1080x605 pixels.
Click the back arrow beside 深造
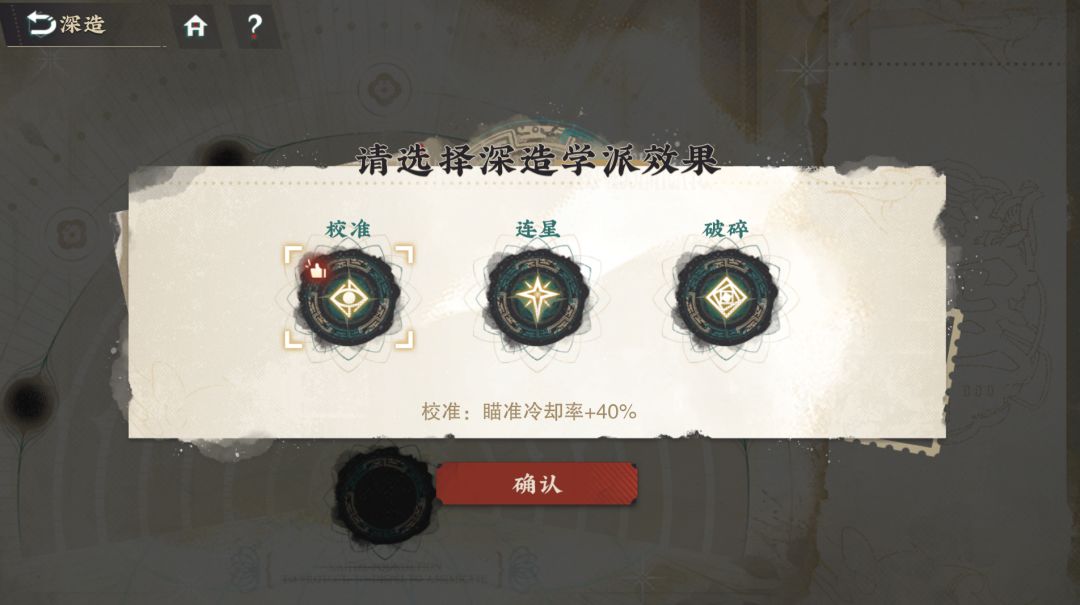[x=41, y=24]
